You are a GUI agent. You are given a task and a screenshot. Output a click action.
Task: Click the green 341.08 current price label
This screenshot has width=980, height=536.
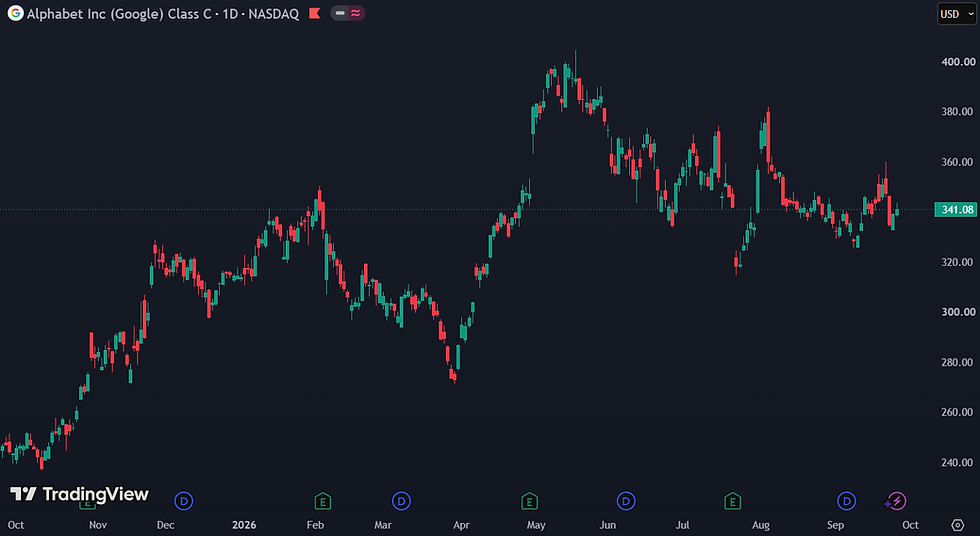click(x=956, y=209)
